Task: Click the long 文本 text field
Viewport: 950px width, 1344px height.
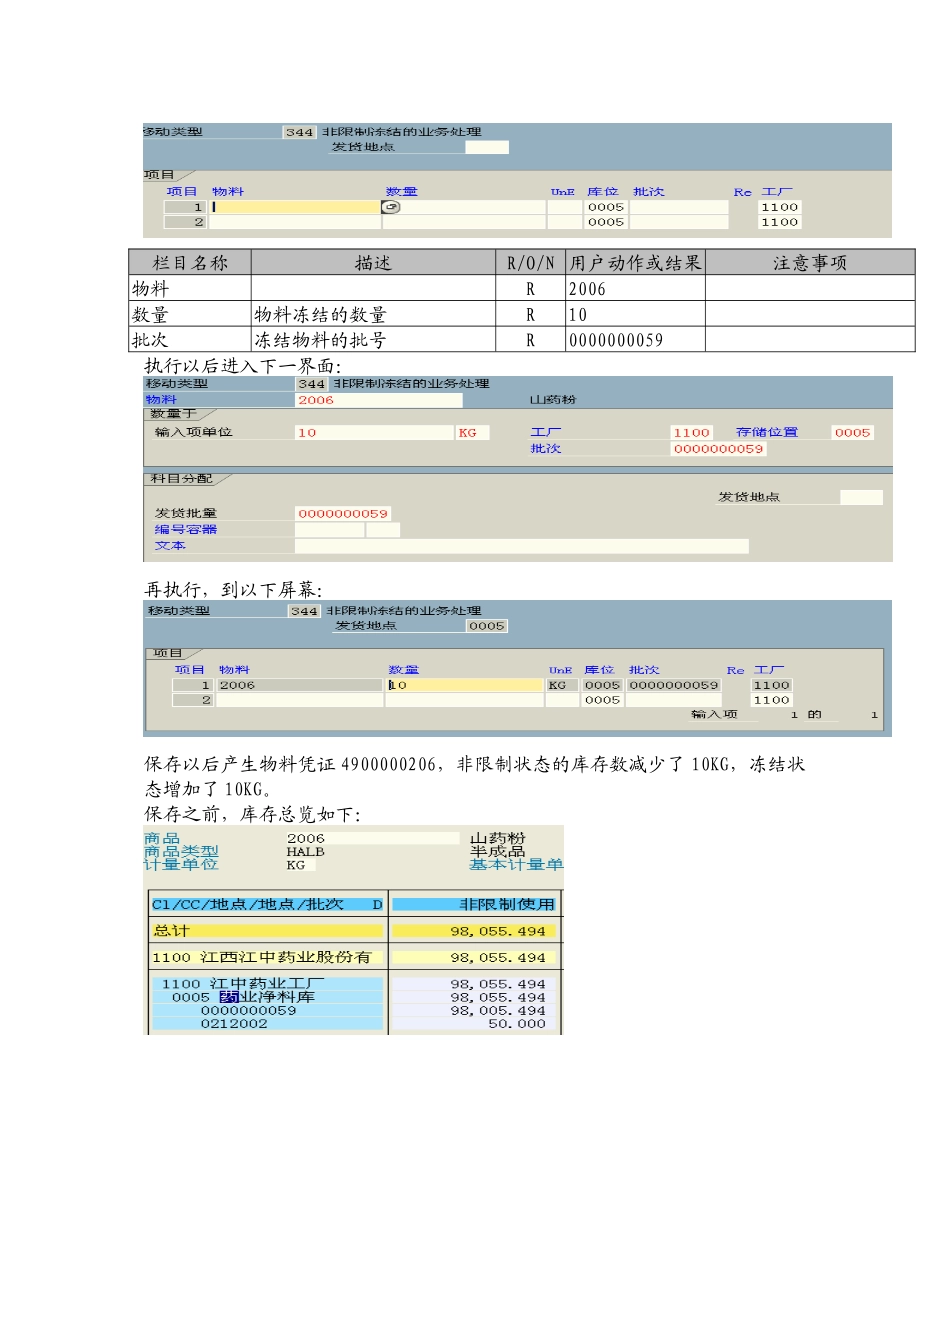Action: tap(520, 546)
